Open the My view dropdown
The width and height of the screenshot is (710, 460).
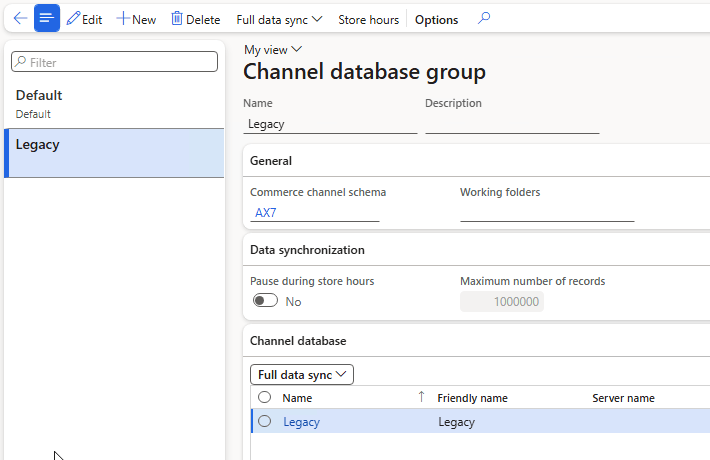click(x=273, y=49)
